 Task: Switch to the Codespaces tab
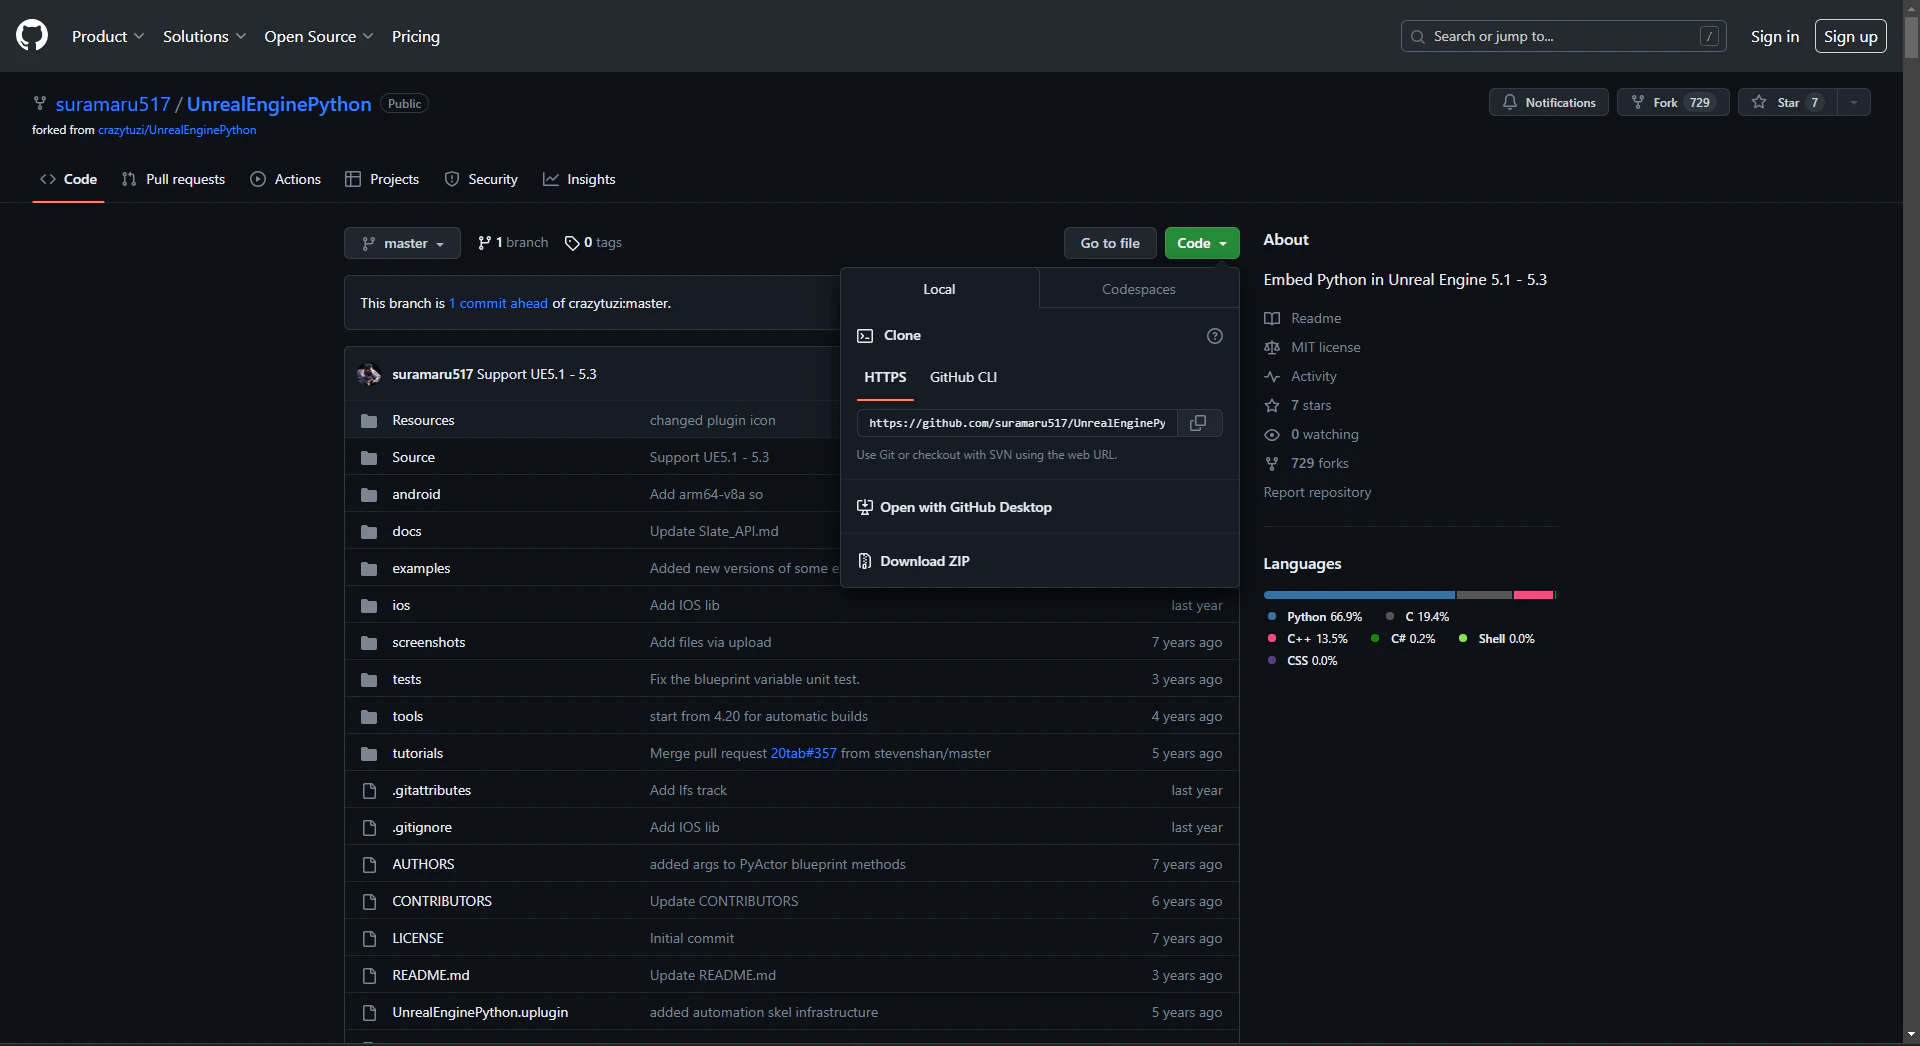(1139, 289)
